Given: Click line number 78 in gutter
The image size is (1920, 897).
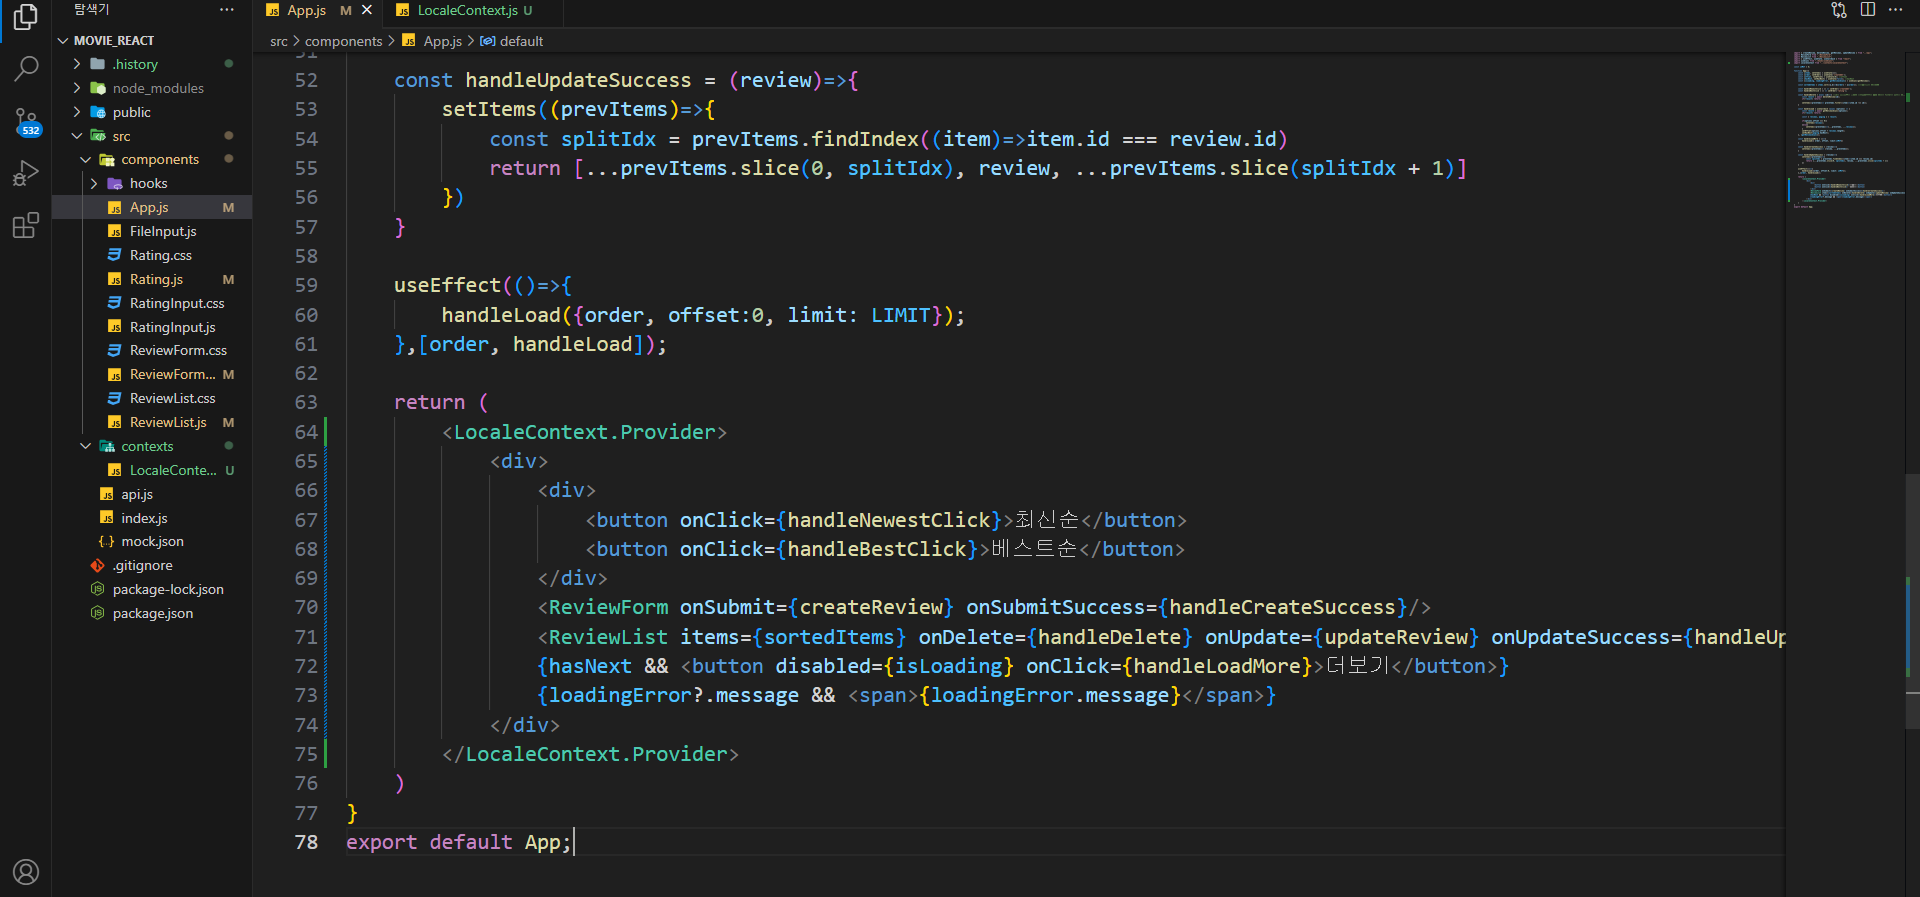Looking at the screenshot, I should [x=306, y=842].
